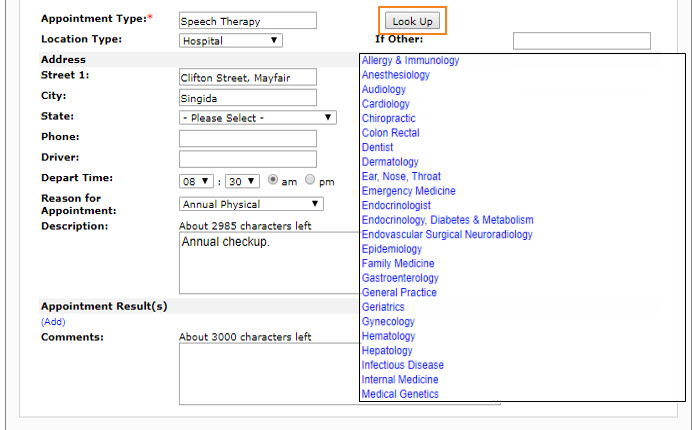The image size is (692, 430).
Task: Click the Add link under Appointment Results
Action: click(x=53, y=322)
